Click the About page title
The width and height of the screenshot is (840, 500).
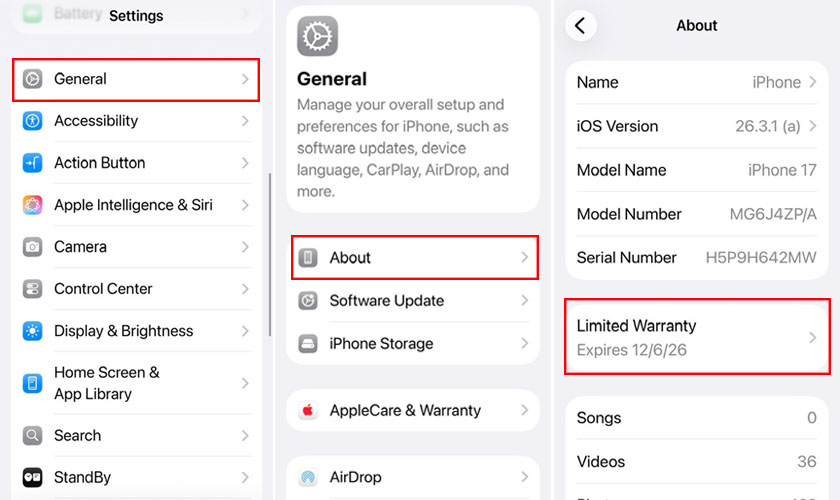click(696, 25)
